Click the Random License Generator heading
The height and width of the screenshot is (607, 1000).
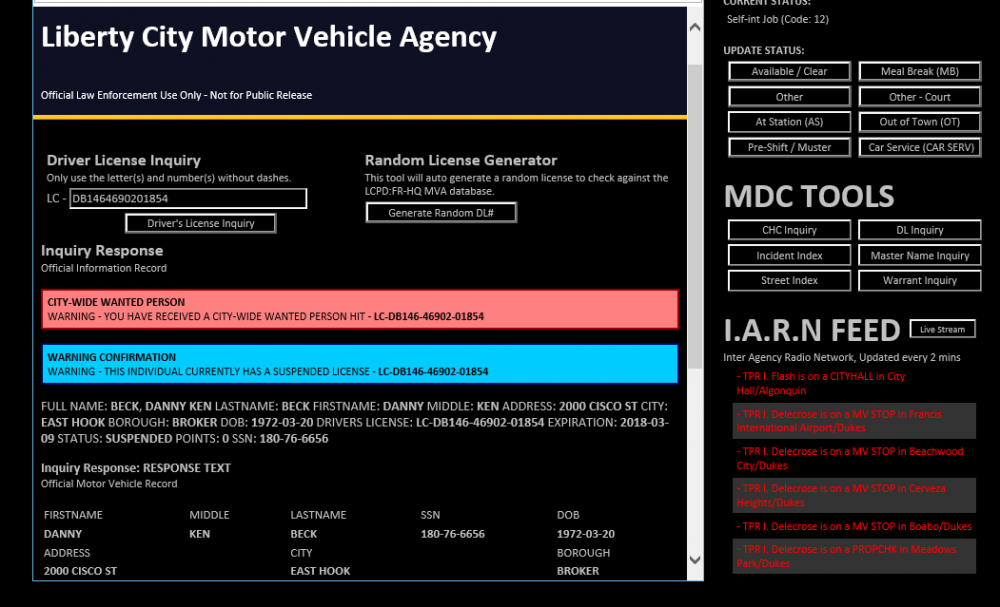click(x=461, y=160)
